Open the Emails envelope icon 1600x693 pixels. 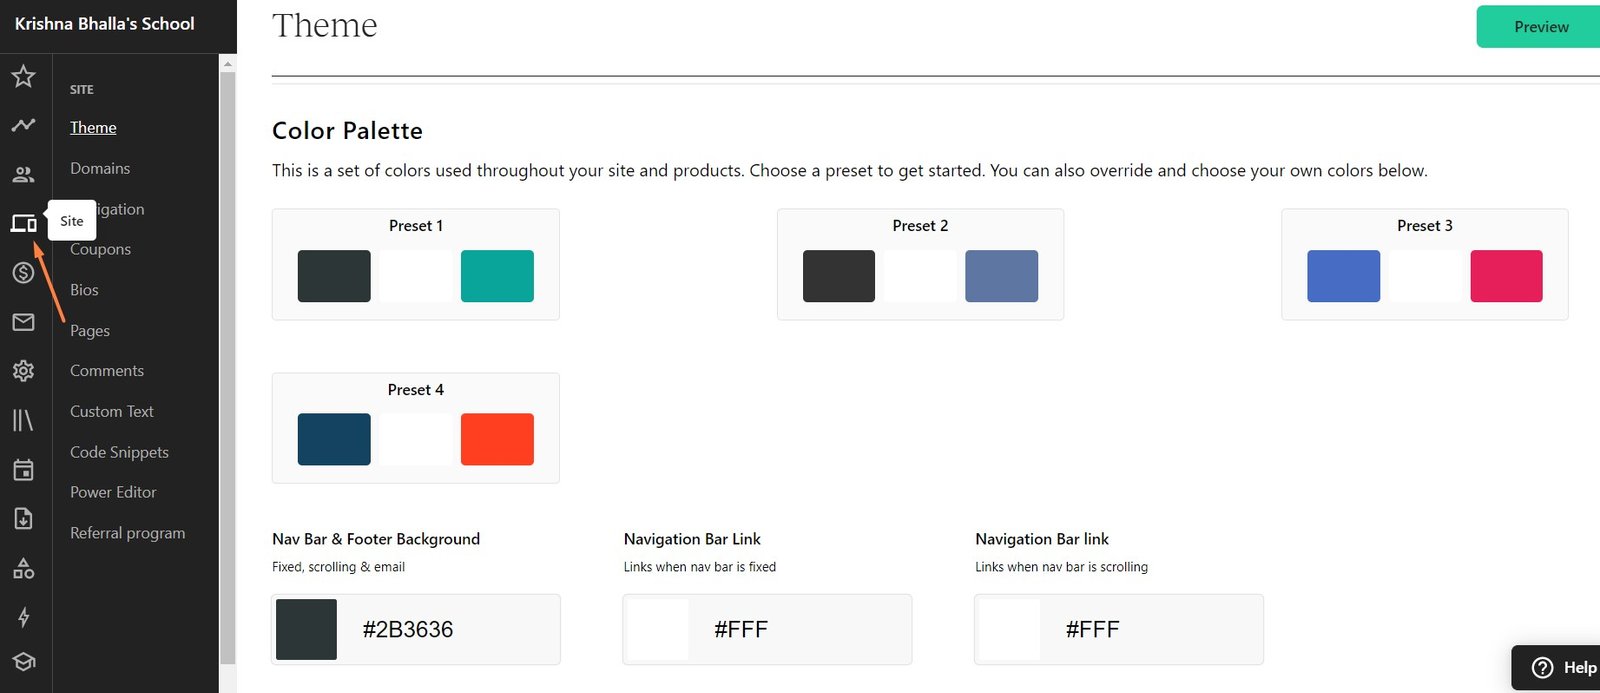point(24,322)
